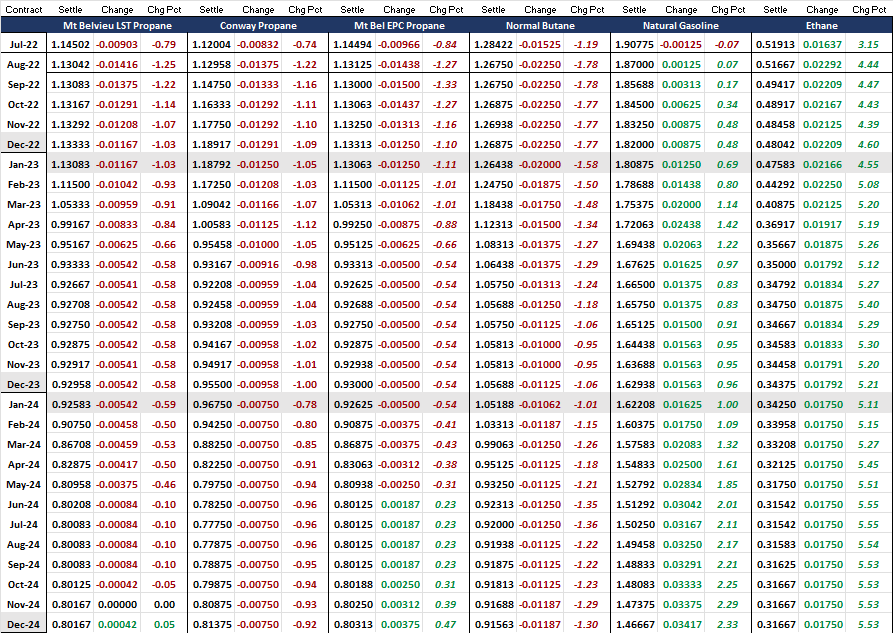Click Jul-23 Conway settle 0.92208
This screenshot has width=893, height=633.
coord(211,284)
